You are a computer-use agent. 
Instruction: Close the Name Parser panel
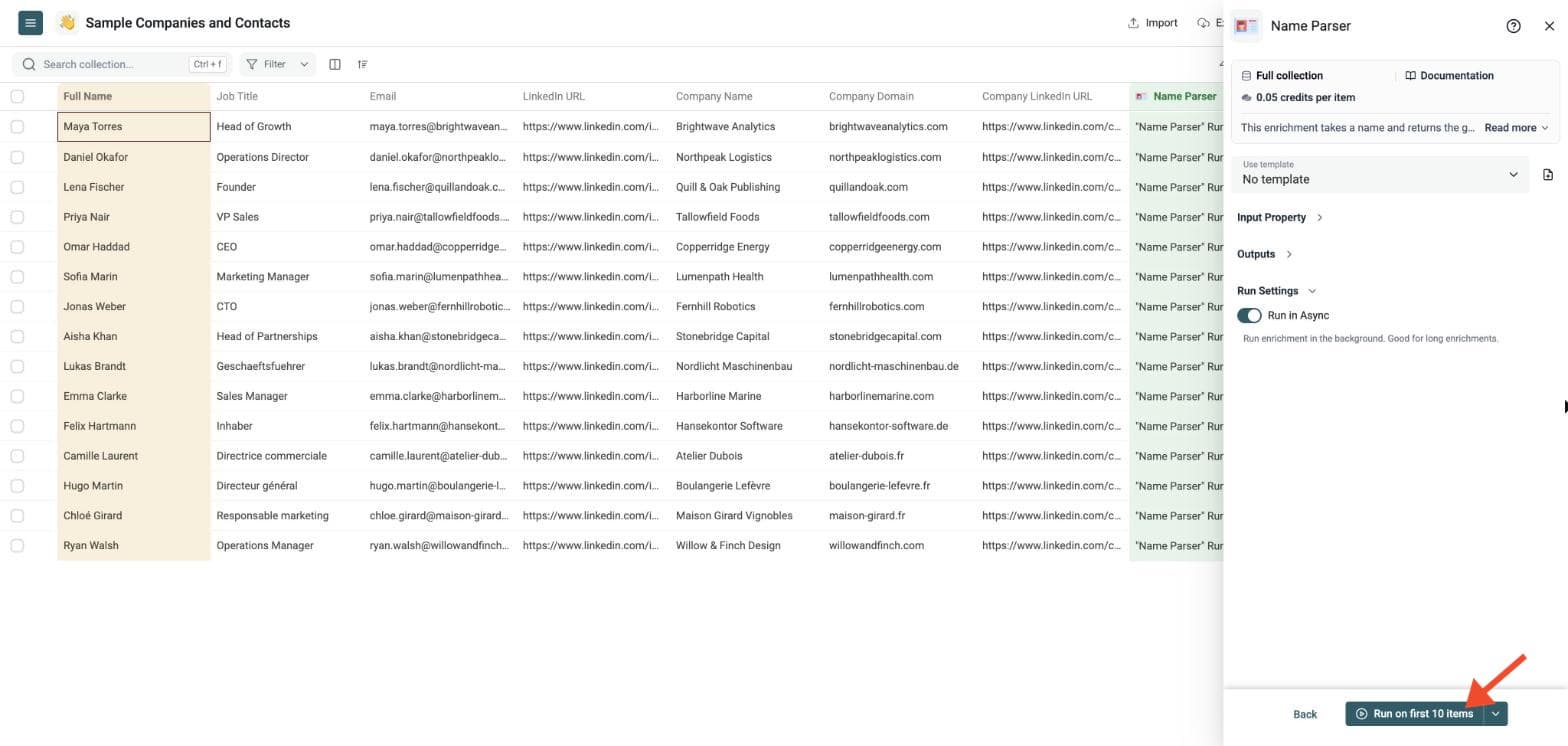(x=1549, y=26)
